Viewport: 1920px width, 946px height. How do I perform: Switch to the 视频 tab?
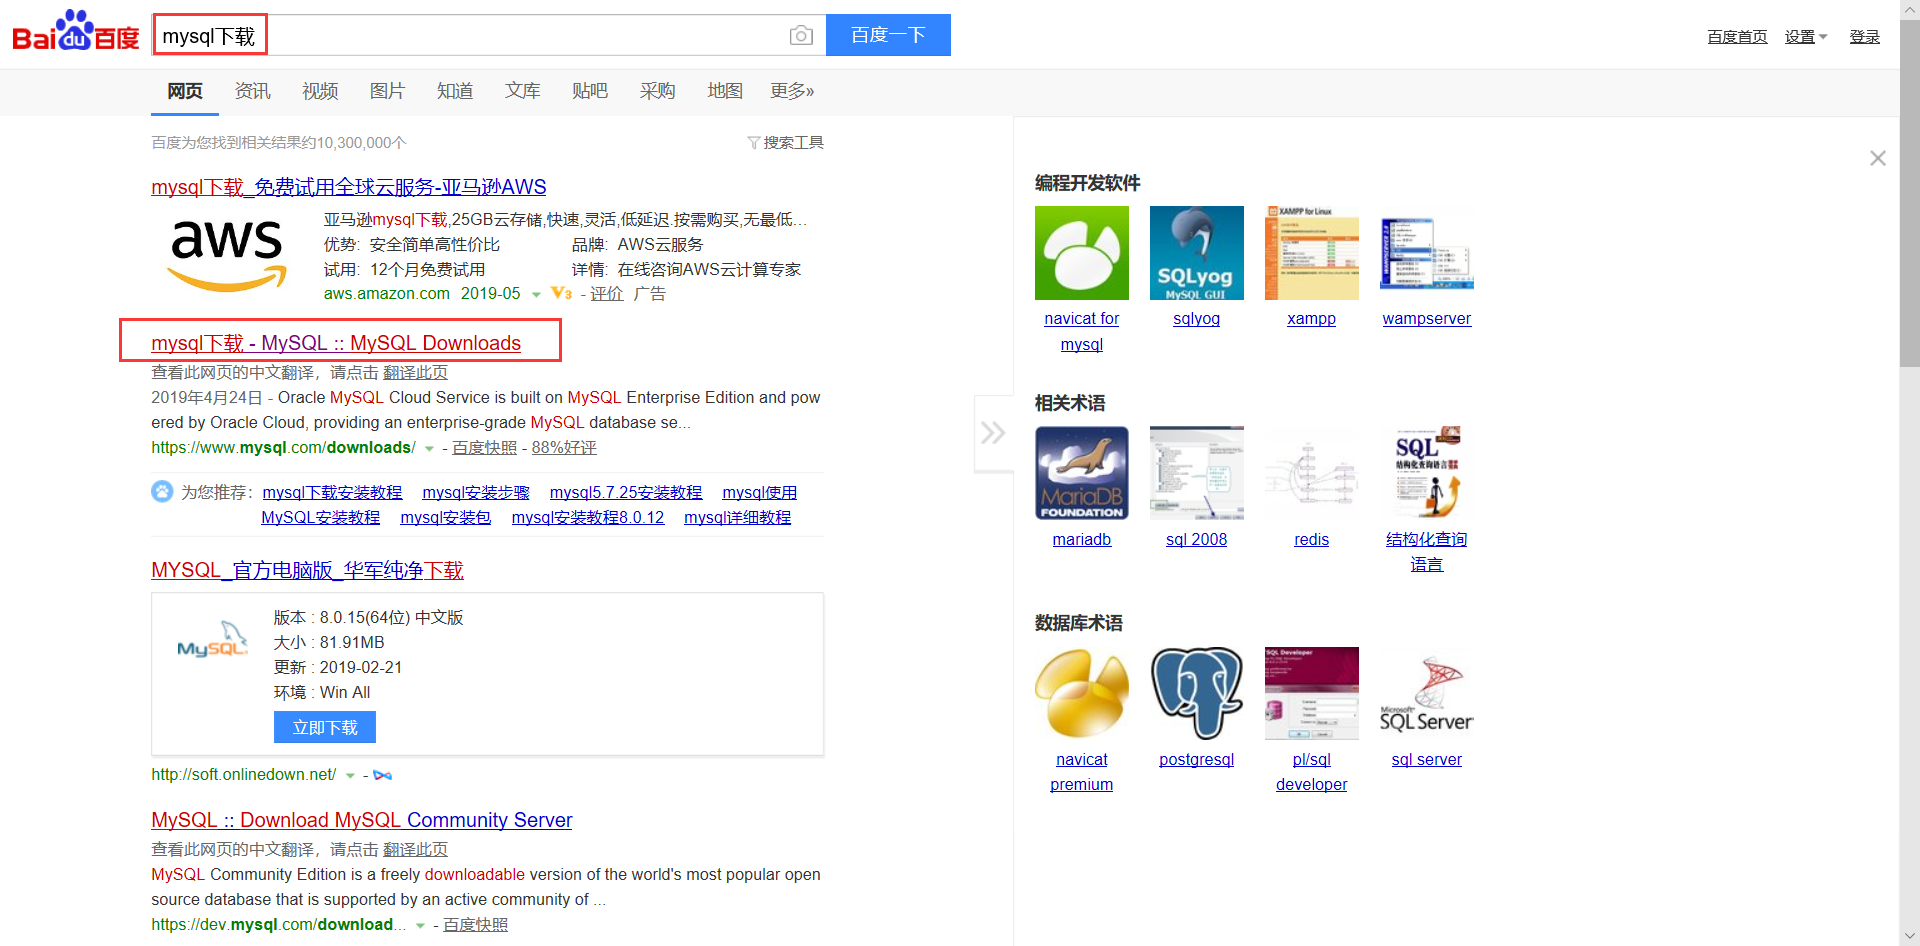pos(320,91)
